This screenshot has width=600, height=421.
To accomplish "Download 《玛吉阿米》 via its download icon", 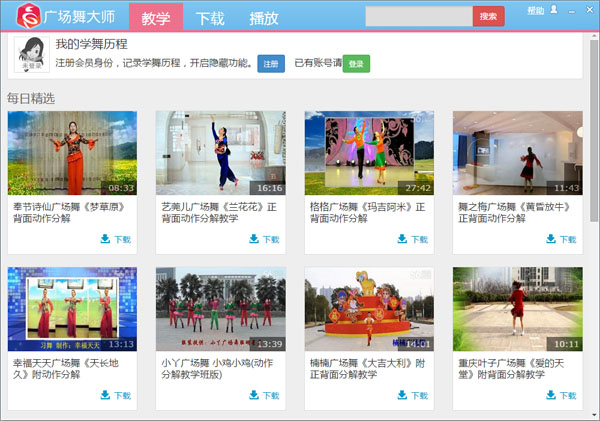I will [403, 239].
